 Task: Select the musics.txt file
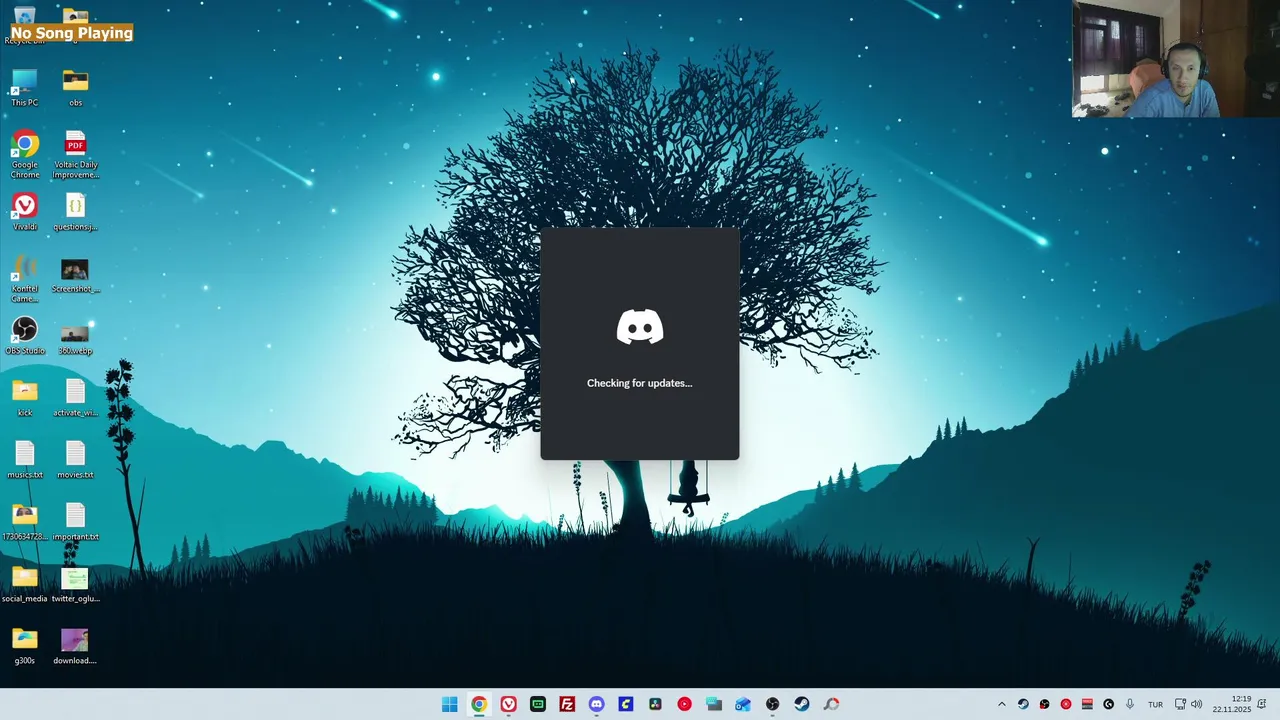pos(25,460)
